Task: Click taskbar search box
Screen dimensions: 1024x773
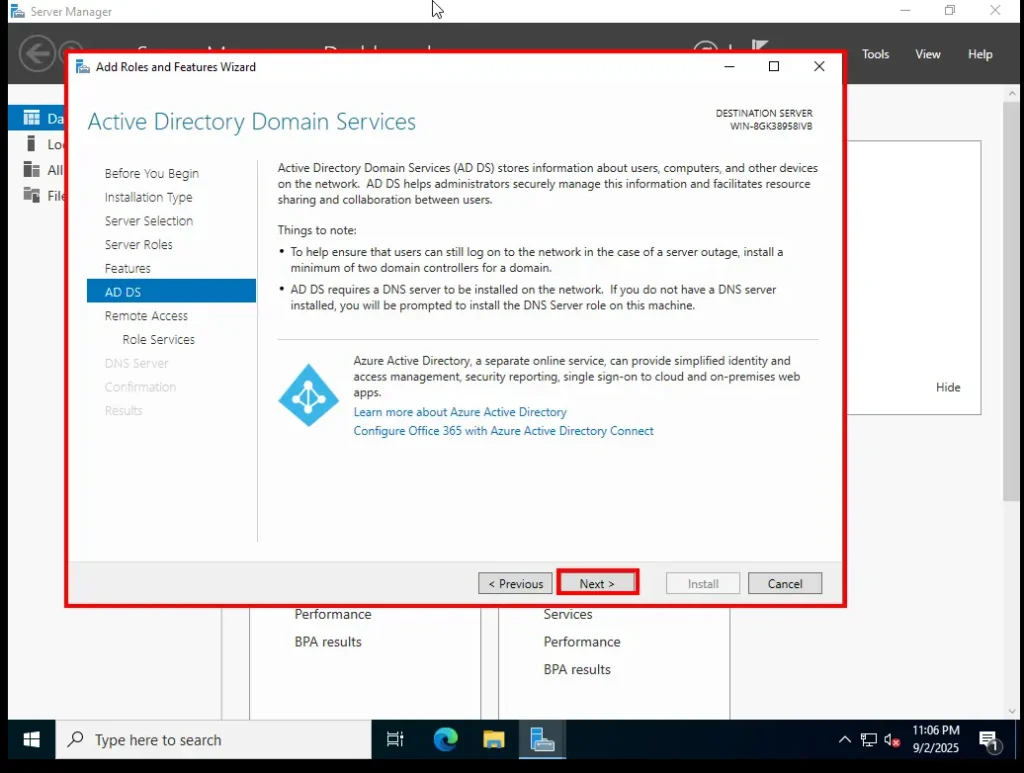Action: [214, 740]
